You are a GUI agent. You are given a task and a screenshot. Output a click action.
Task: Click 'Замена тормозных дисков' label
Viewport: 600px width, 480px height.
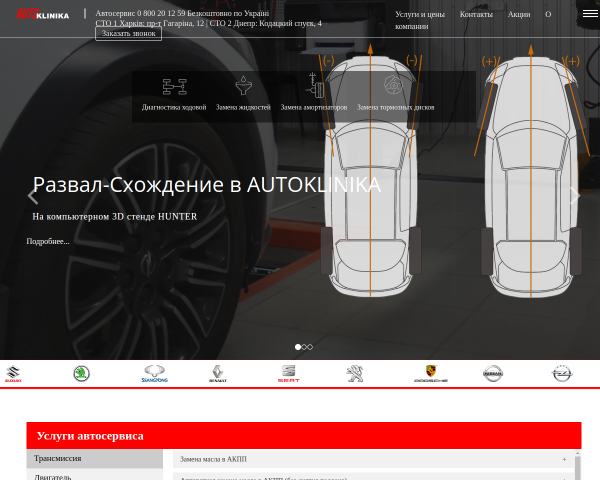[x=396, y=107]
